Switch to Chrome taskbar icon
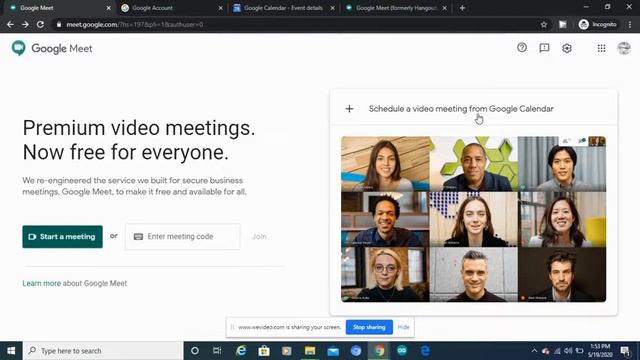Viewport: 640px width, 360px height. click(x=379, y=351)
